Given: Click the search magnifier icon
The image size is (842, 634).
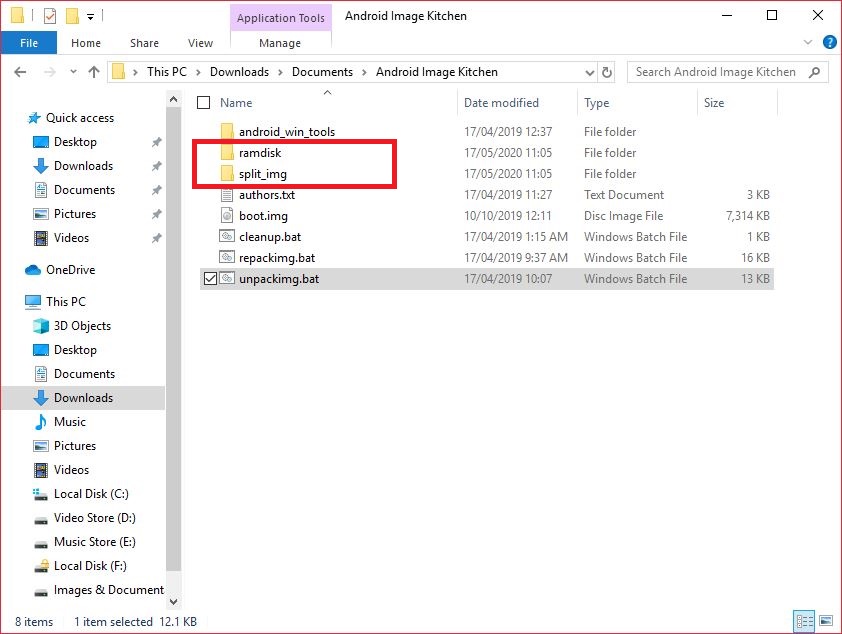Looking at the screenshot, I should click(x=814, y=72).
